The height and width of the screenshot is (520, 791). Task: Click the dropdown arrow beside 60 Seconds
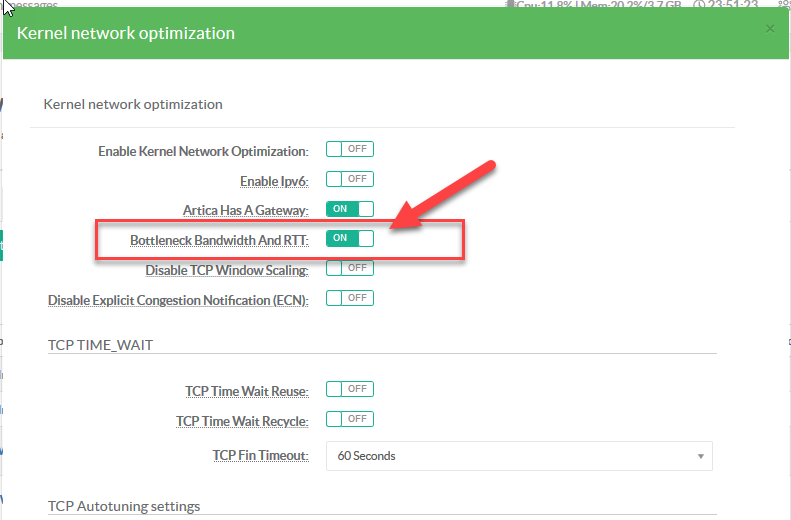coord(700,456)
